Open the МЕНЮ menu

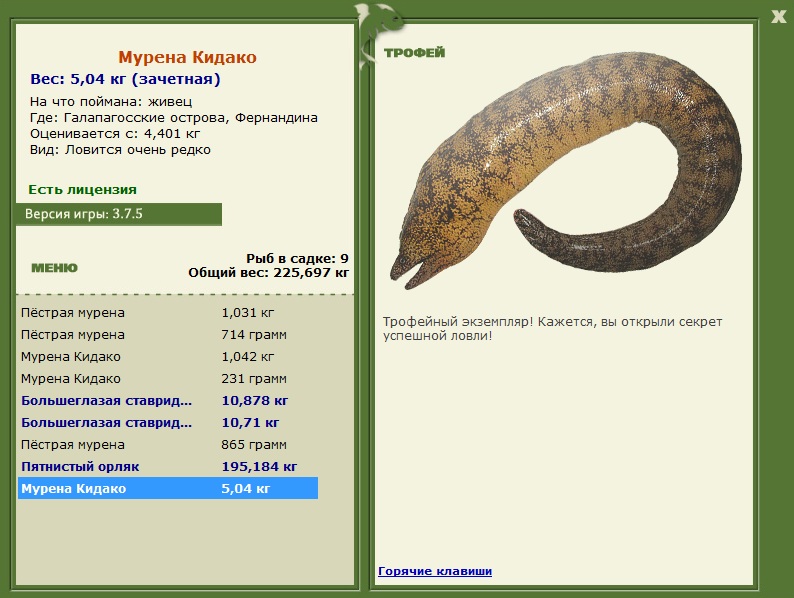pyautogui.click(x=55, y=268)
